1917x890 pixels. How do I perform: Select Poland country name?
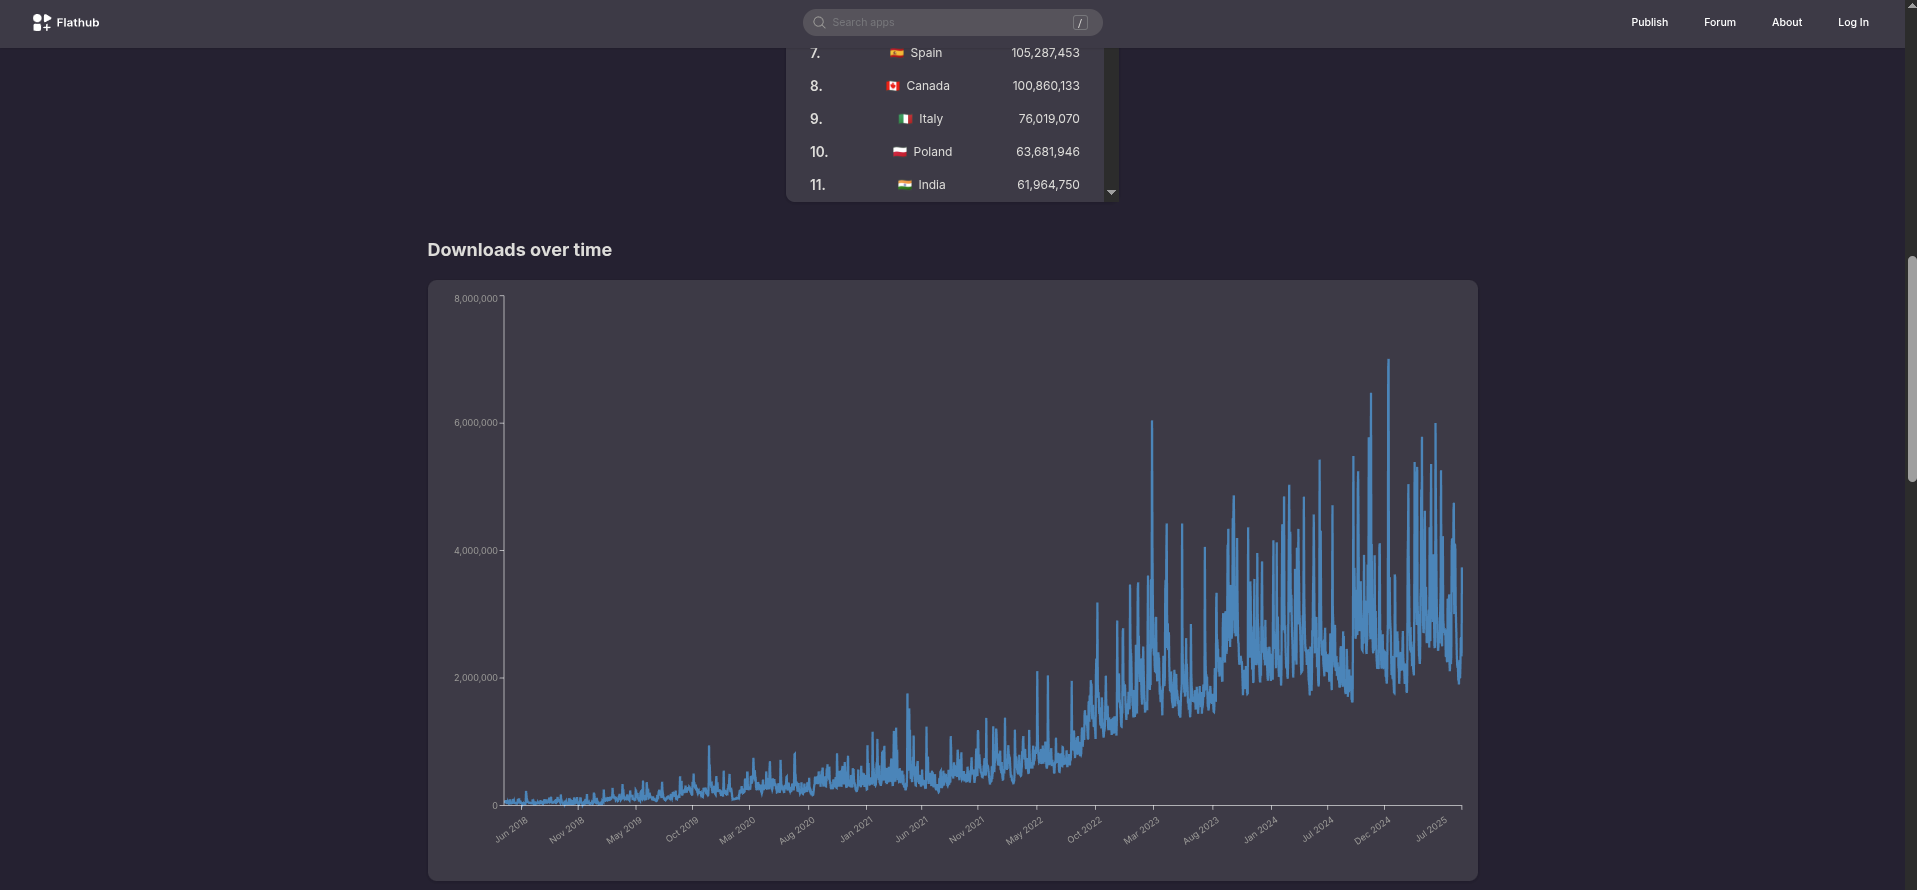point(933,152)
